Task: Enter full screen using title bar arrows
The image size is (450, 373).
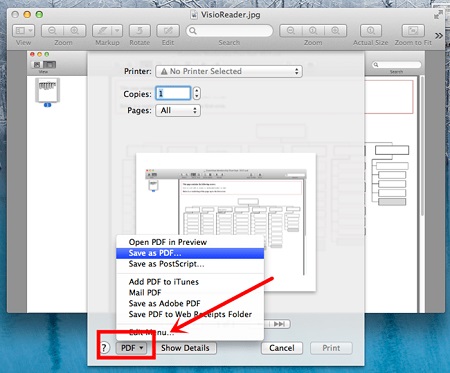Action: 438,15
